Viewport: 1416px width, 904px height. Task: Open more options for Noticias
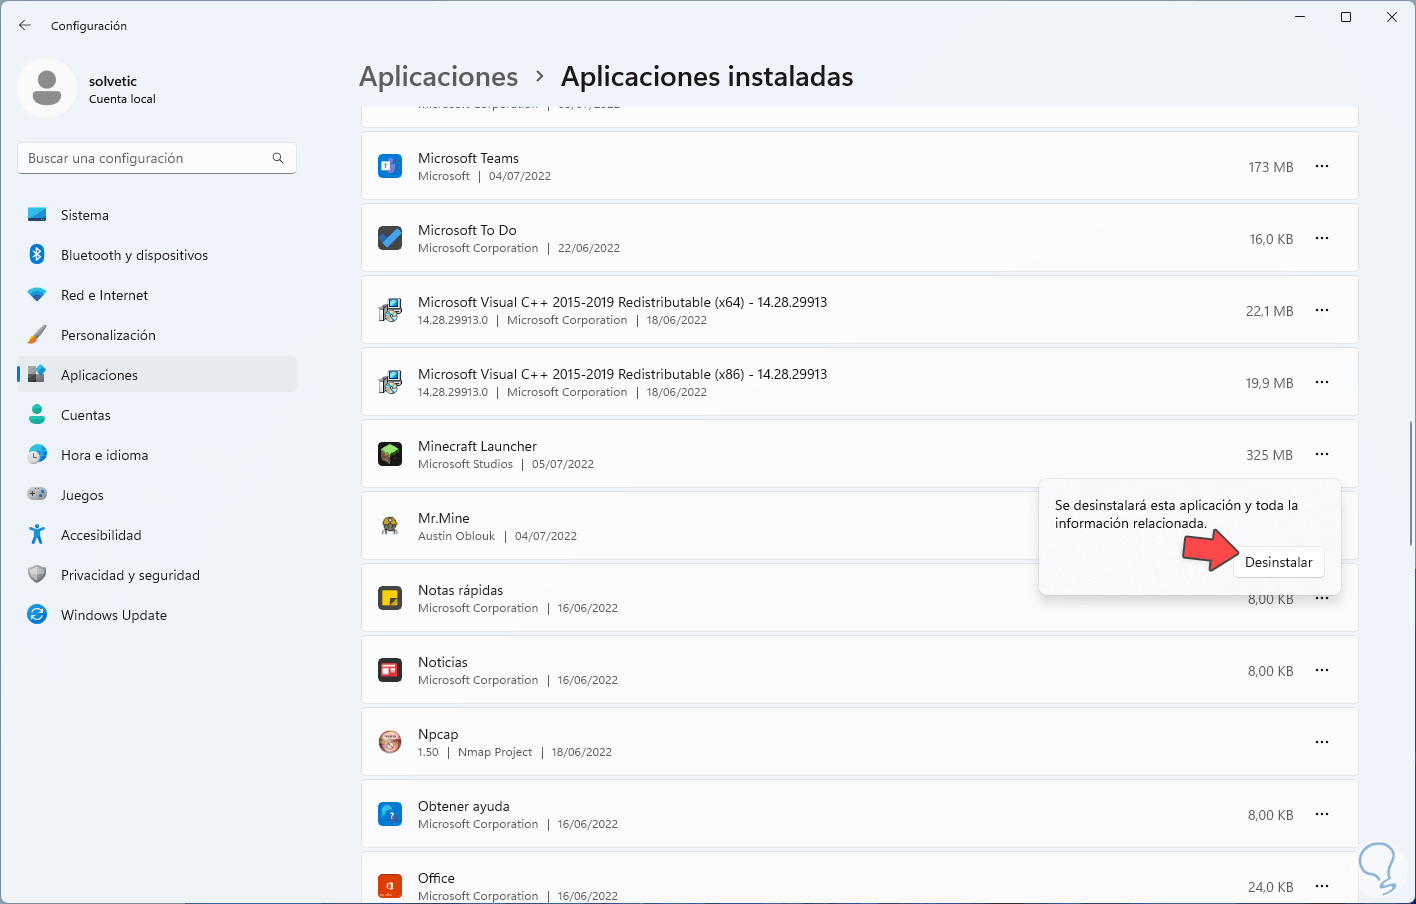click(1322, 670)
